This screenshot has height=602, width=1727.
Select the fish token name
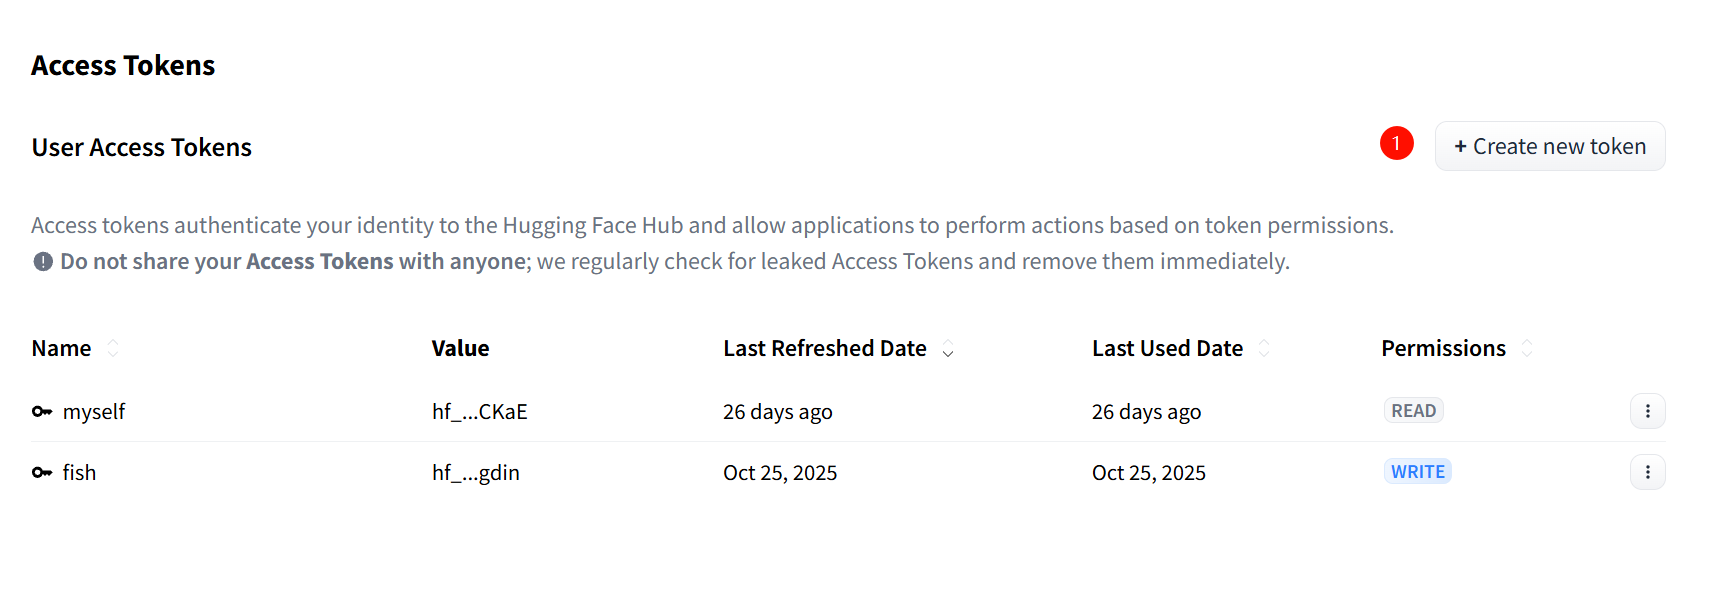(79, 473)
